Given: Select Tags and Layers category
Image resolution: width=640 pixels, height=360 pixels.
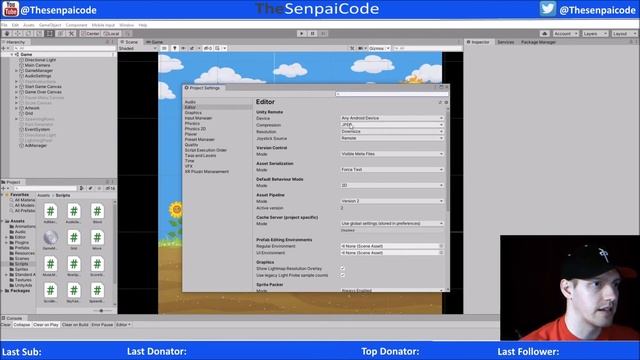Looking at the screenshot, I should pyautogui.click(x=200, y=156).
